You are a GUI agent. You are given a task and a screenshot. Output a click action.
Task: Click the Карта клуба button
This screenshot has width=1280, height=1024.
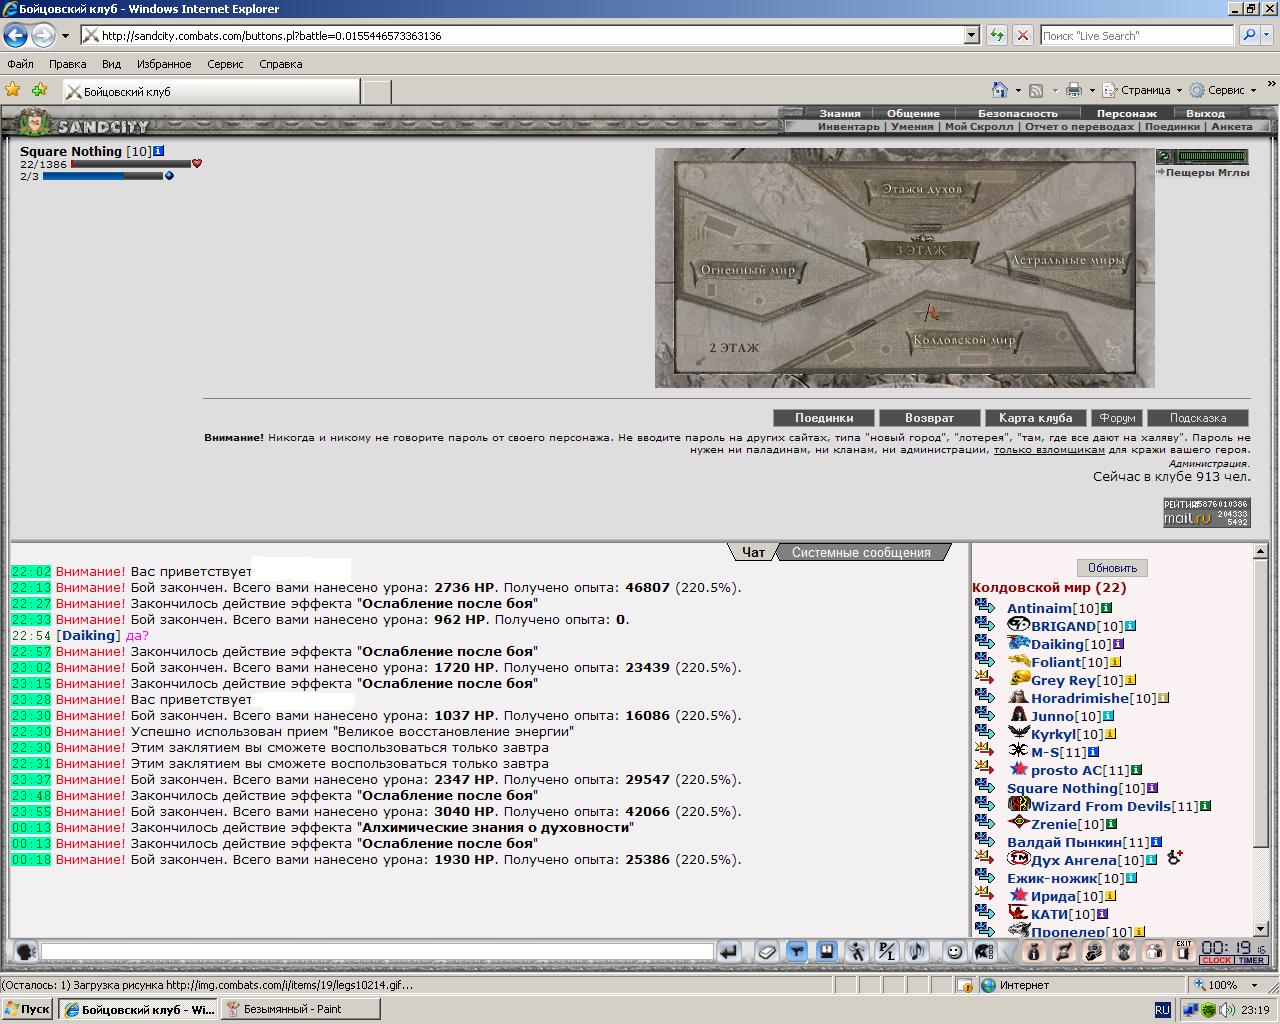[x=1035, y=418]
